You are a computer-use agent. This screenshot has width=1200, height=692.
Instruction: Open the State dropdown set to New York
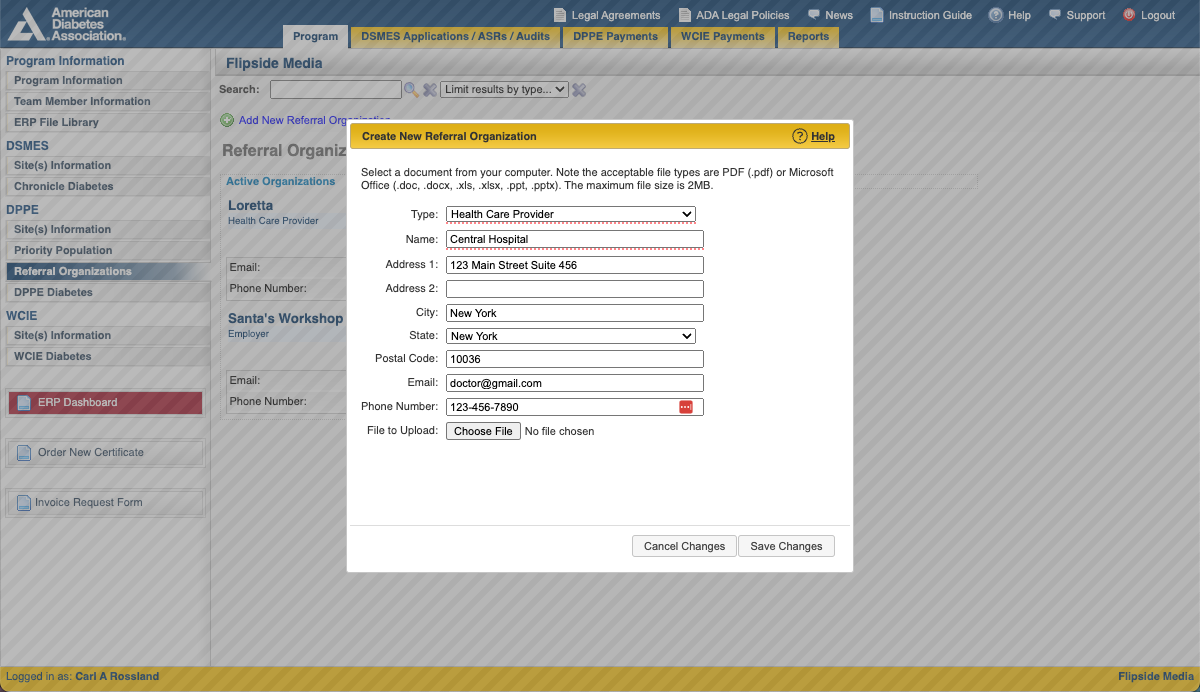570,335
